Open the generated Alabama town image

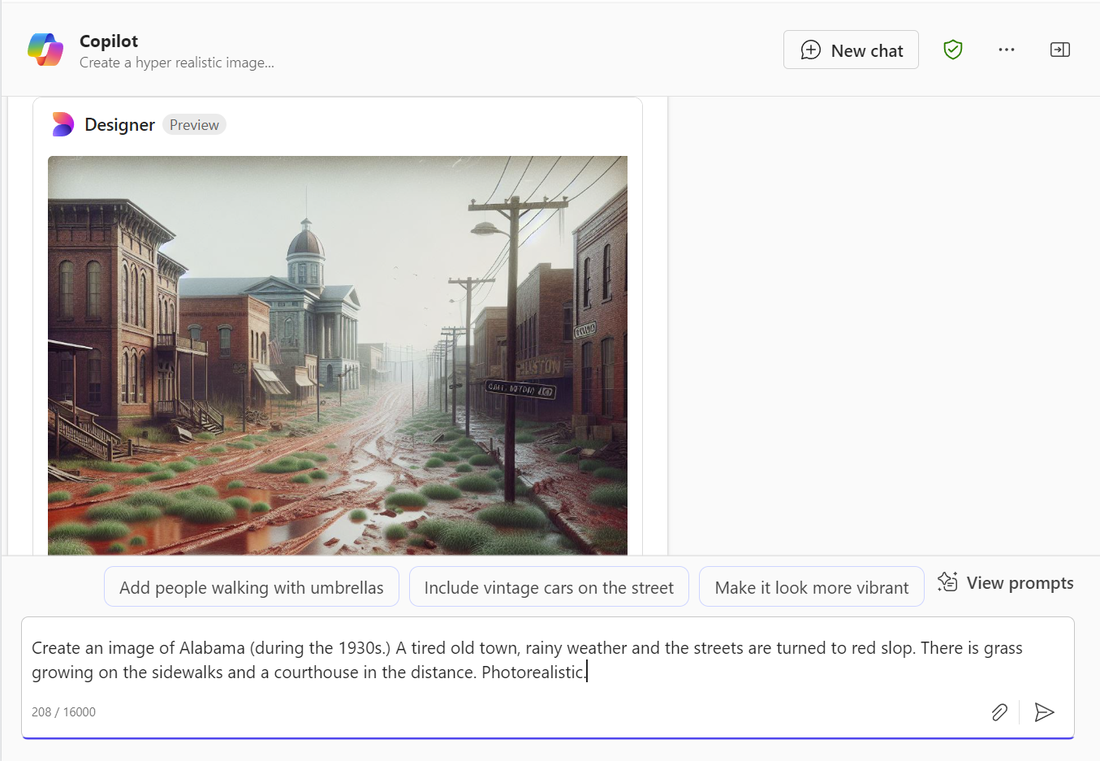(337, 355)
